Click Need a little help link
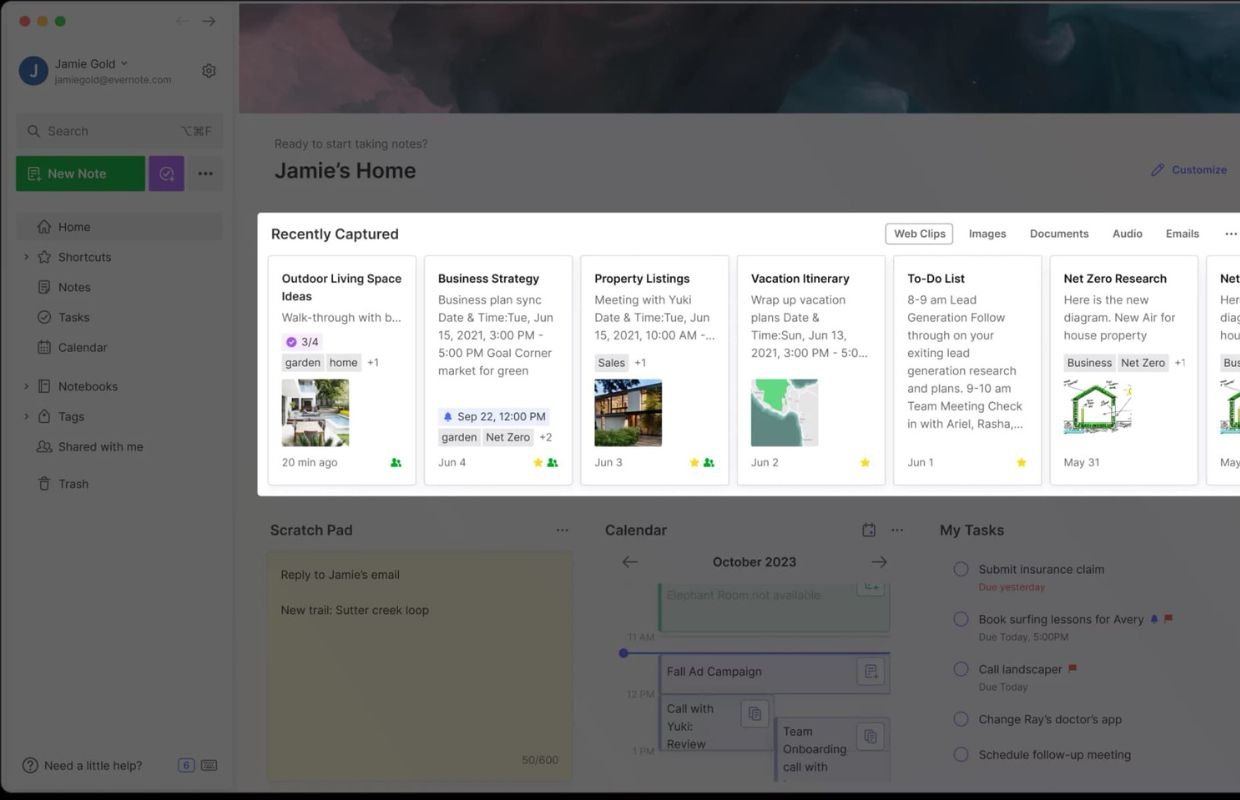Image resolution: width=1240 pixels, height=800 pixels. [82, 766]
